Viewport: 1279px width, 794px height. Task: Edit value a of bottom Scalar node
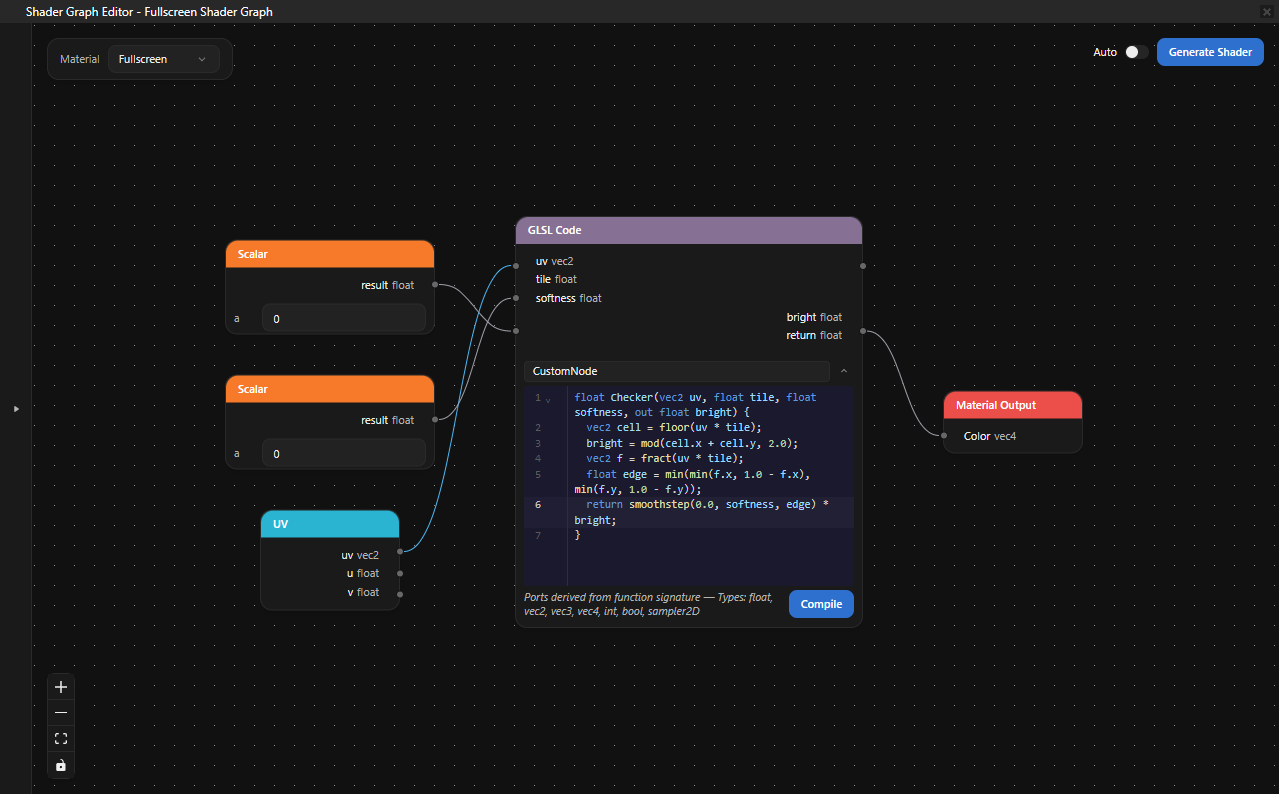343,453
